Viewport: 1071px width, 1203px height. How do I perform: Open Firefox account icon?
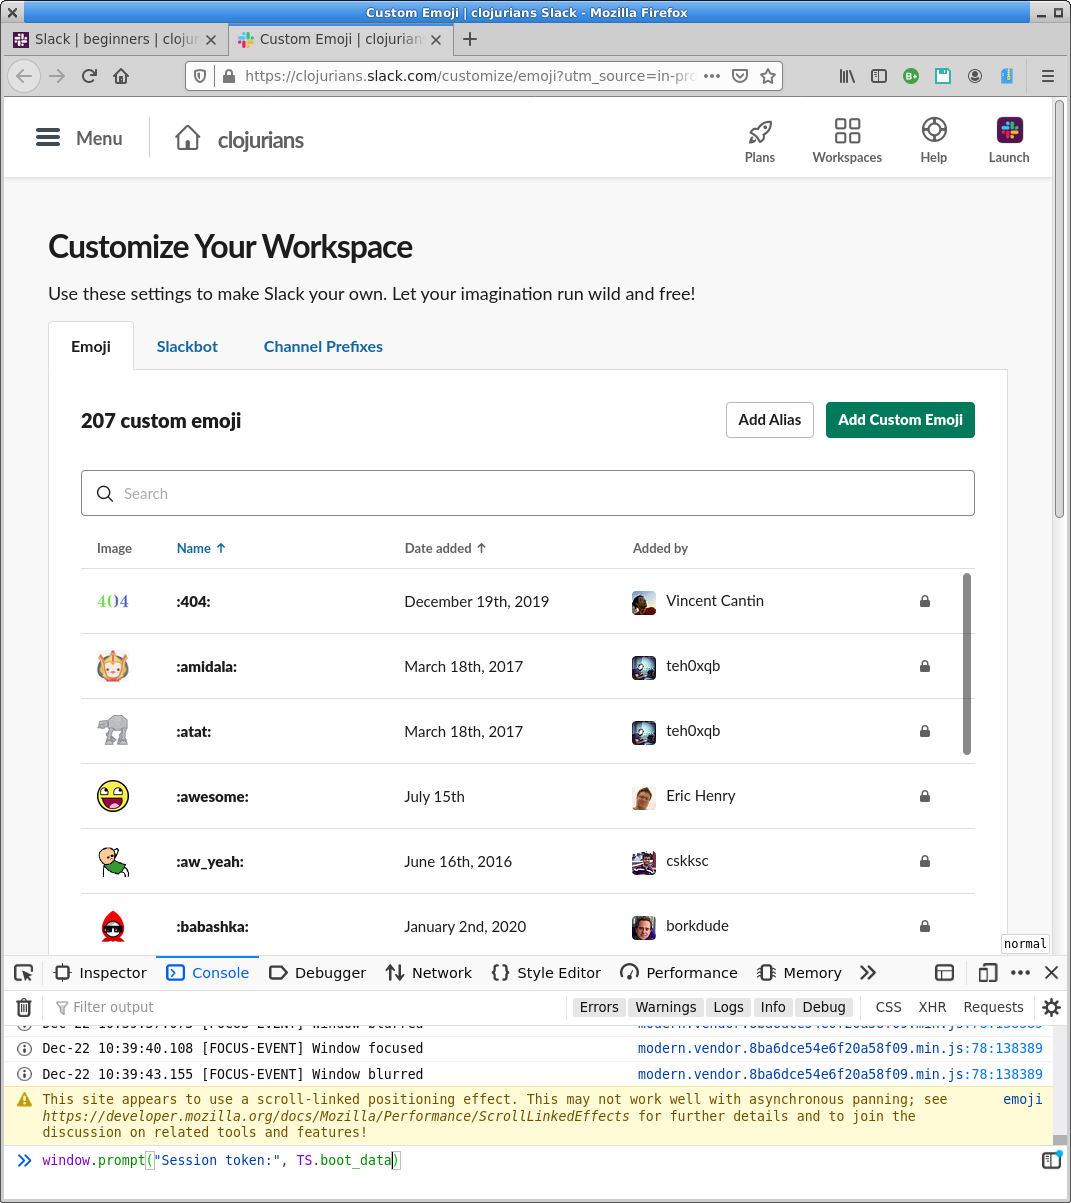tap(975, 76)
